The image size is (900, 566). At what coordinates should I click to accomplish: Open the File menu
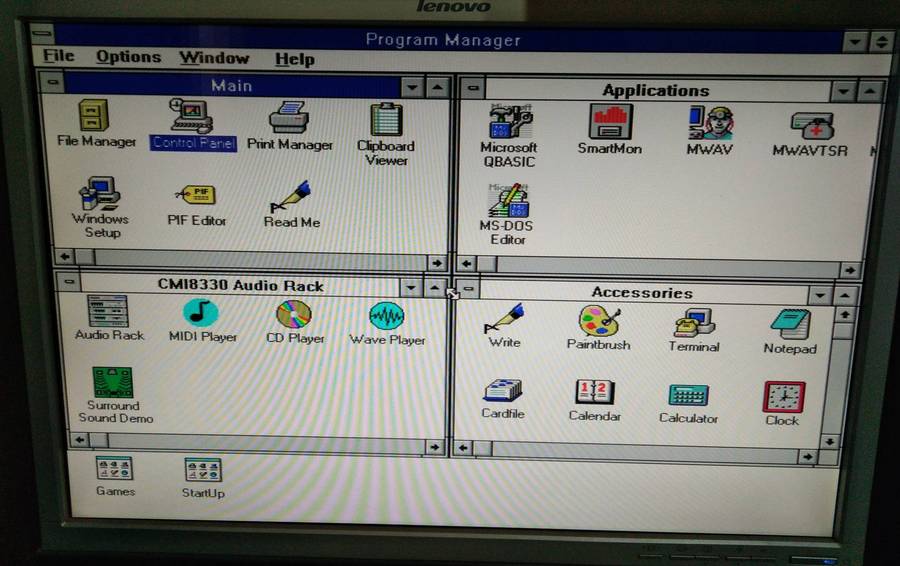pos(59,56)
